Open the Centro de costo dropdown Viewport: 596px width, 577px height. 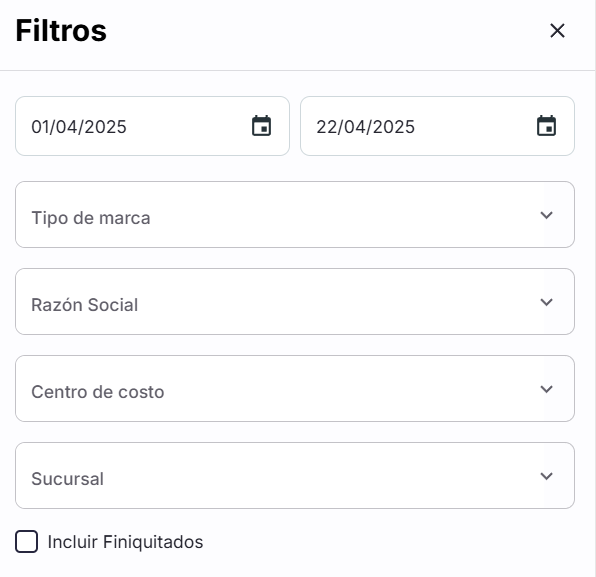(x=295, y=388)
